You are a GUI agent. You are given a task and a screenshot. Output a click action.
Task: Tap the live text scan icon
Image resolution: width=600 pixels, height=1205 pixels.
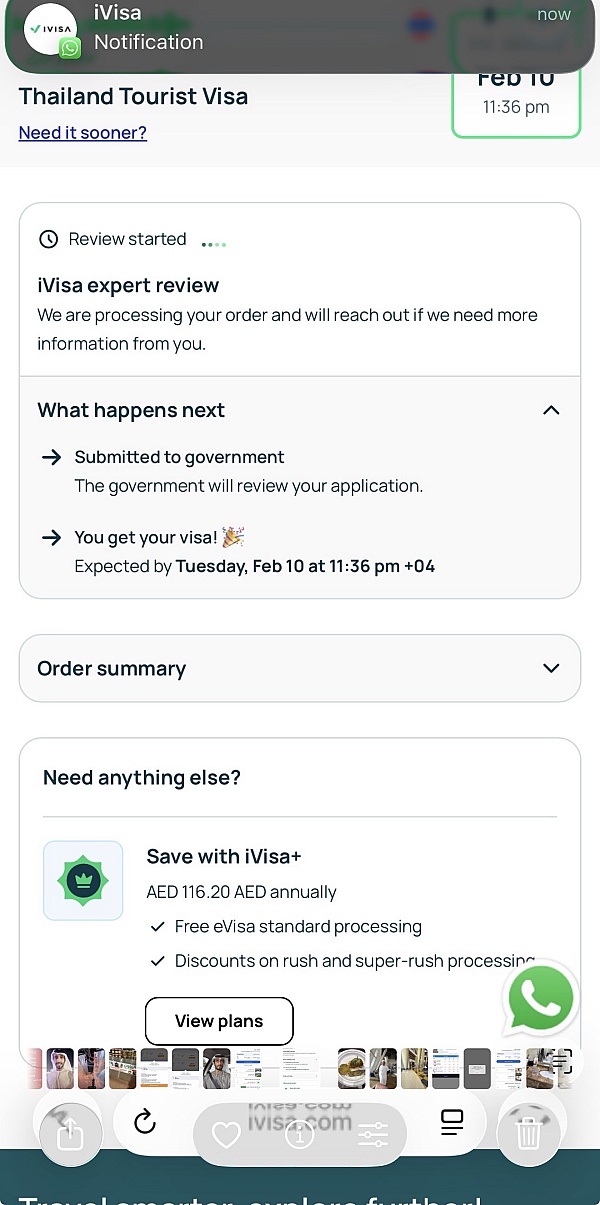click(x=562, y=1062)
